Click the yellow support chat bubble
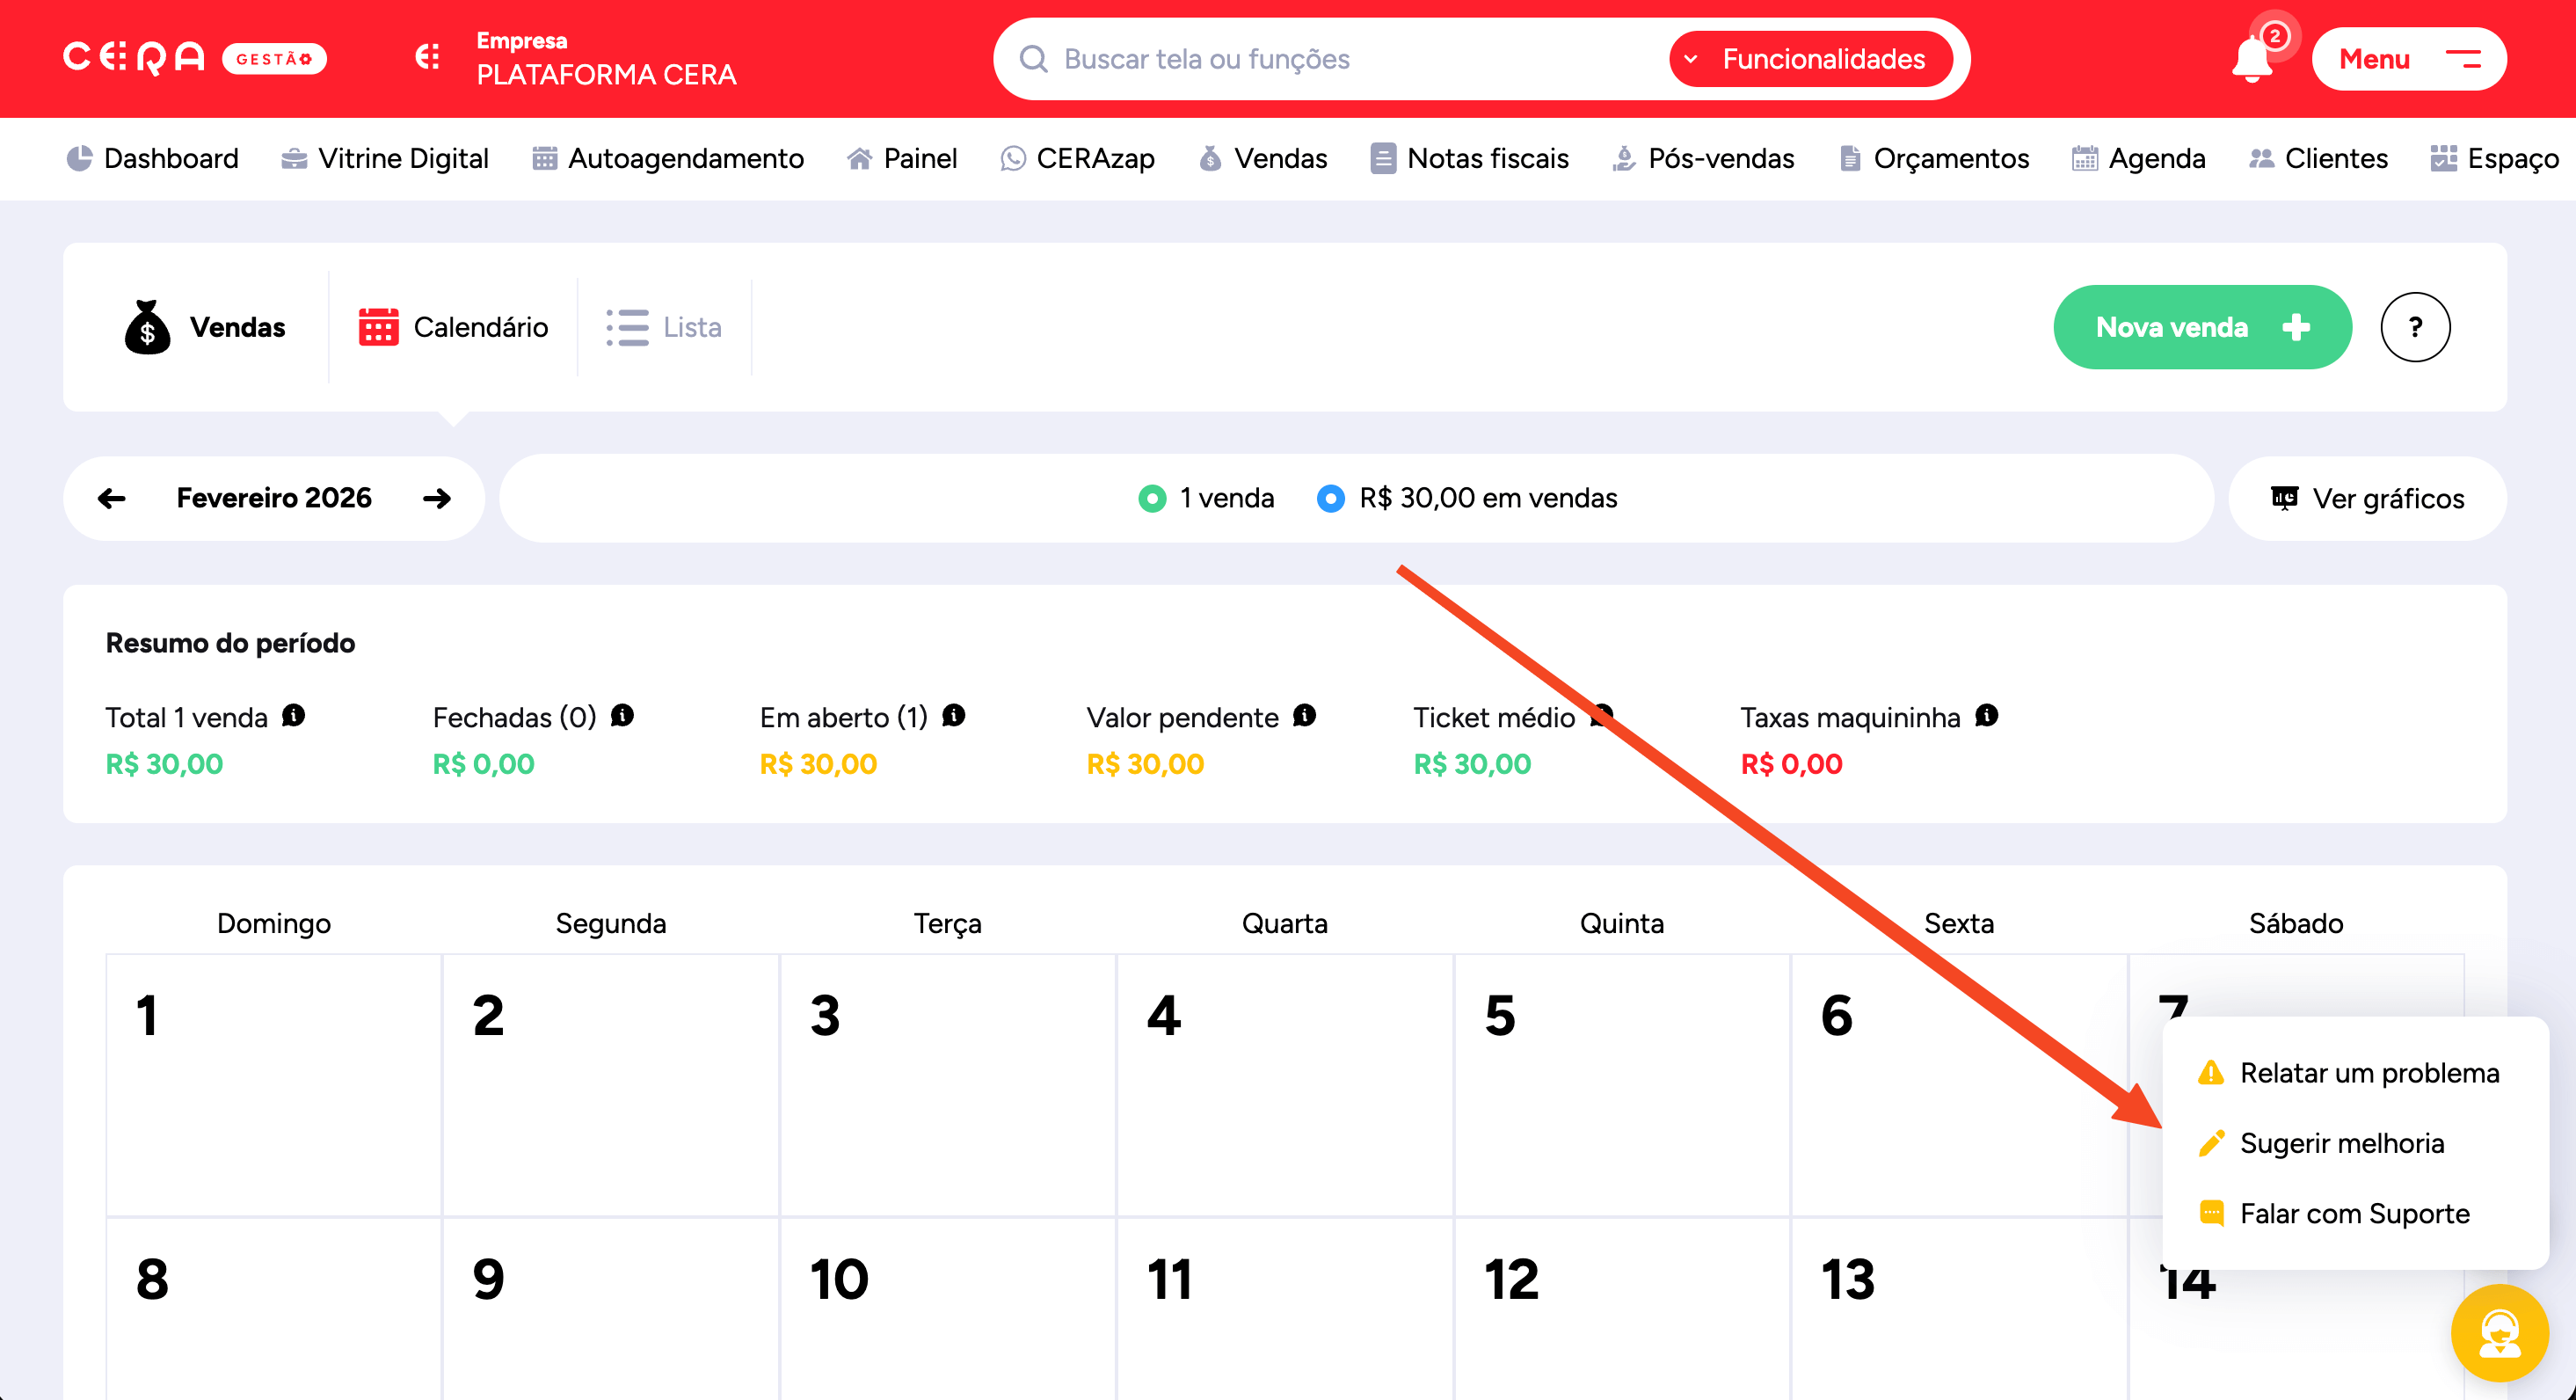This screenshot has width=2576, height=1400. coord(2499,1333)
